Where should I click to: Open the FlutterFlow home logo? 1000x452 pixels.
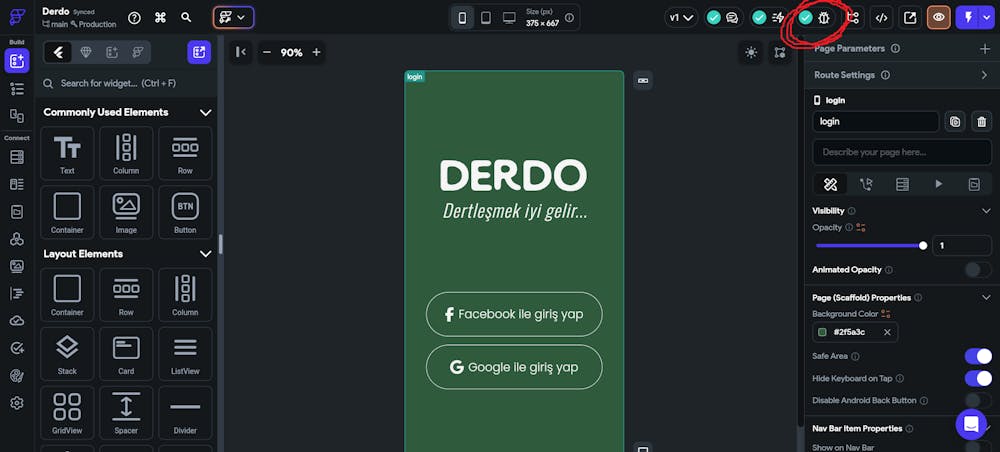pyautogui.click(x=17, y=17)
